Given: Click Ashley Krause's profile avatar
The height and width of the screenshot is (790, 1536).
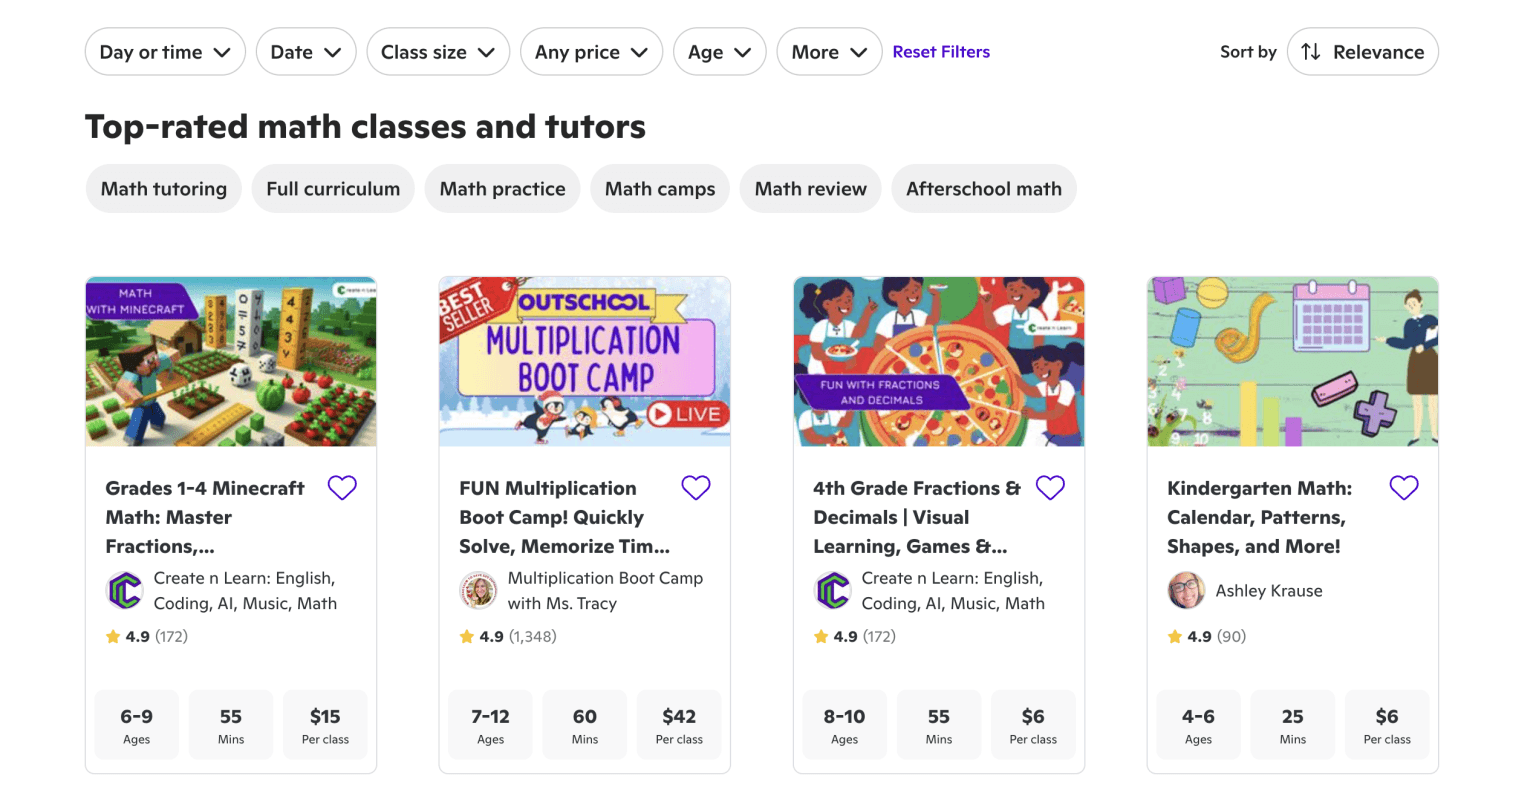Looking at the screenshot, I should coord(1186,590).
